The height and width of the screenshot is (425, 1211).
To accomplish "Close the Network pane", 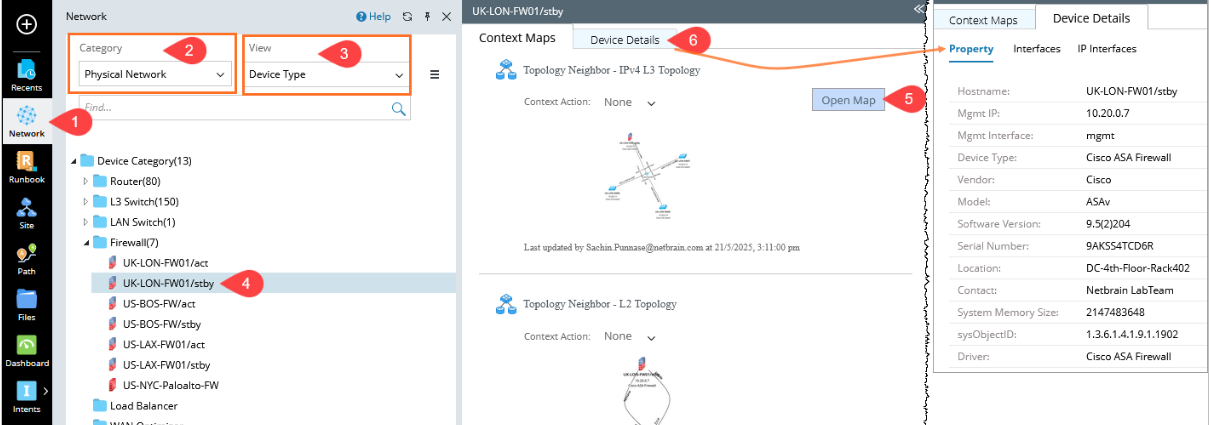I will [x=445, y=17].
